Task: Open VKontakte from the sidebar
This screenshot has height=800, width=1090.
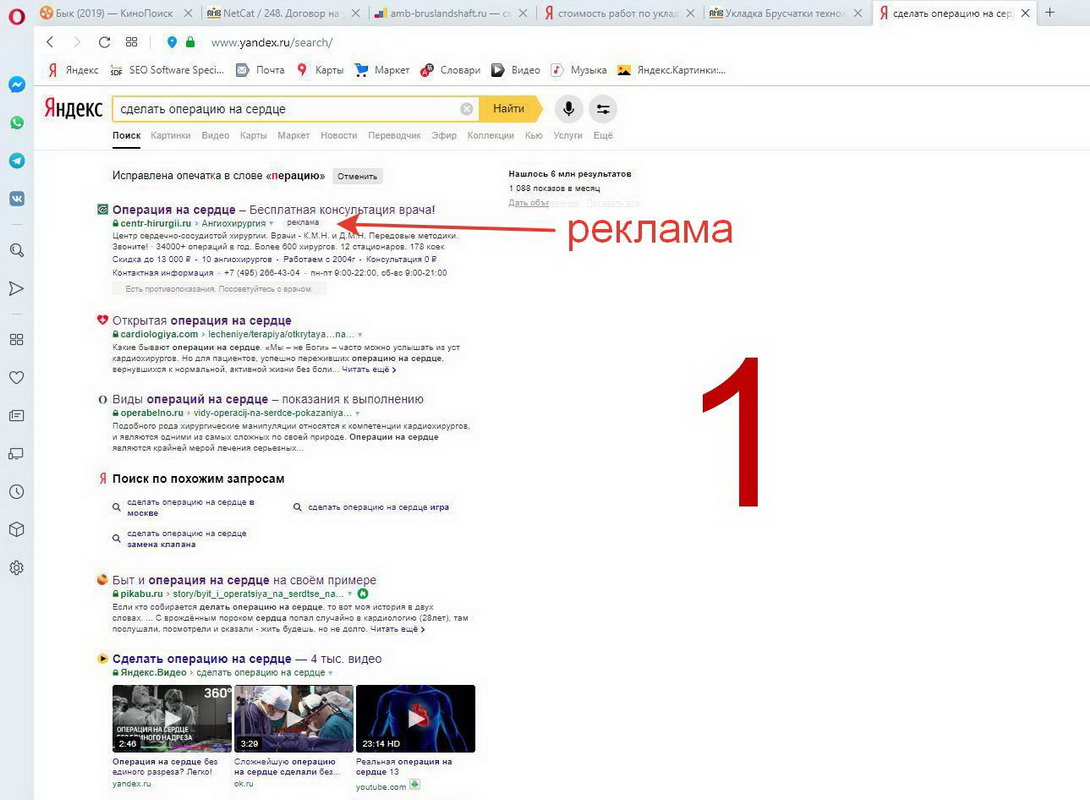Action: (16, 198)
